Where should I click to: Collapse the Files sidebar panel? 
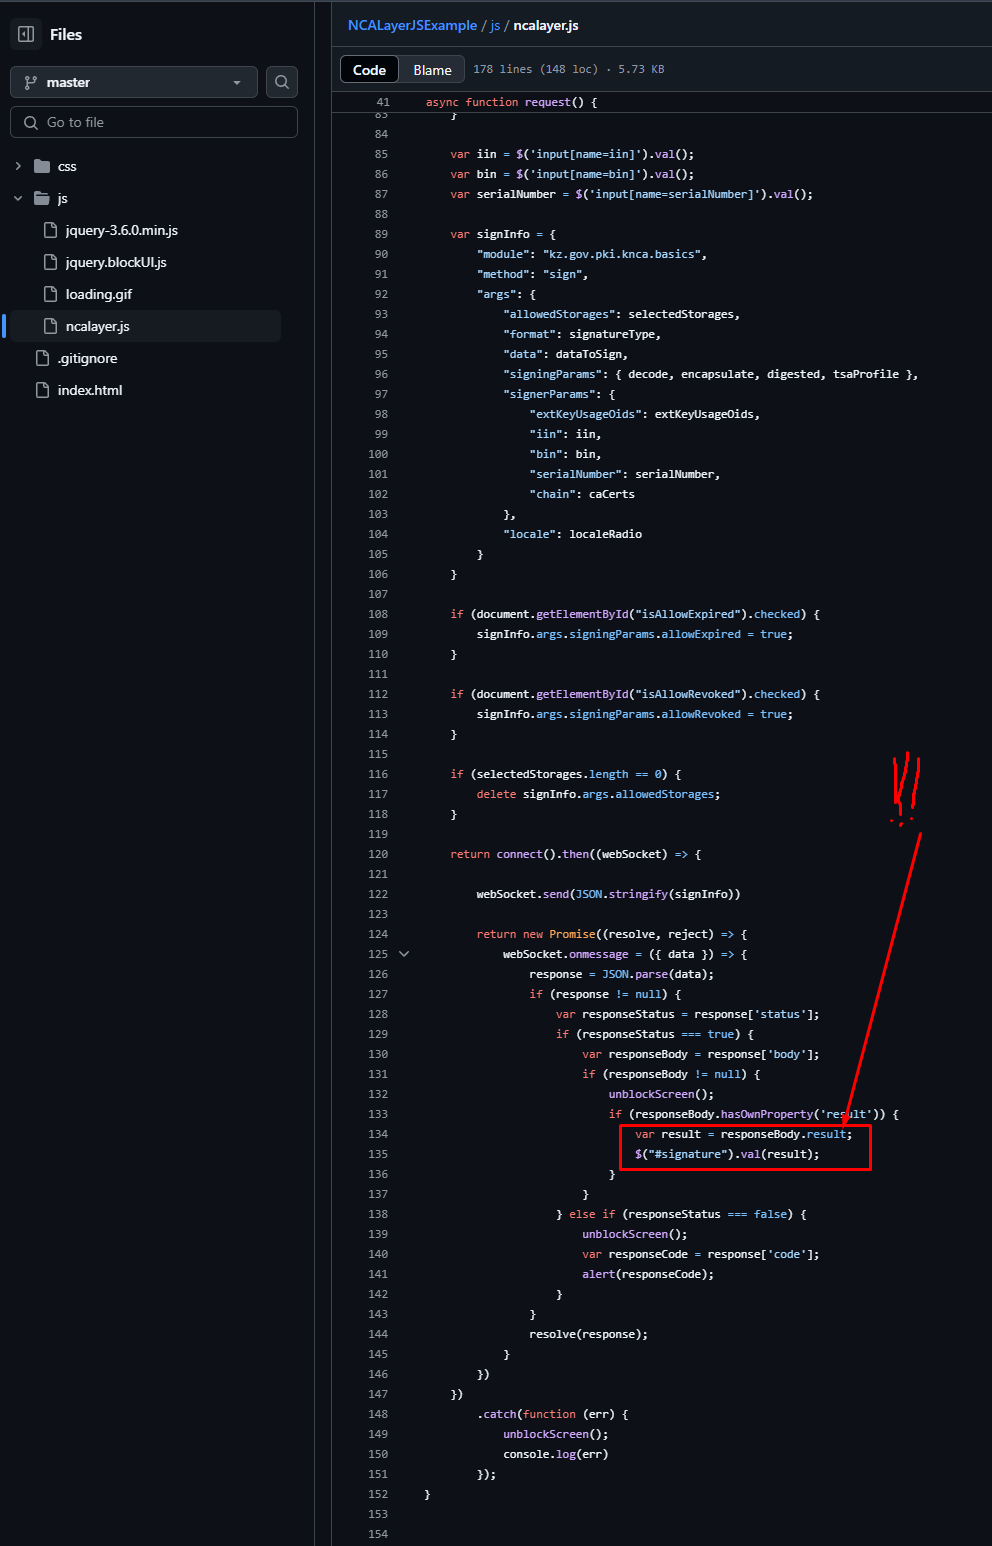pos(25,33)
